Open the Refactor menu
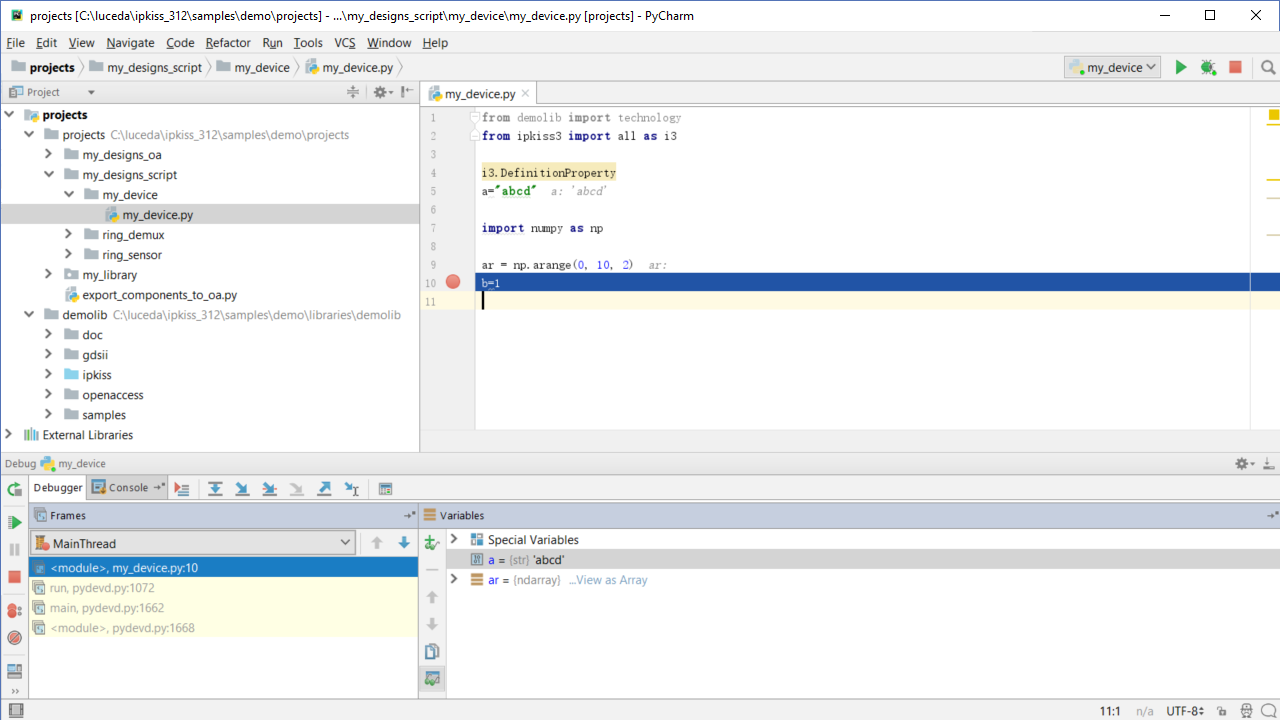 point(228,43)
